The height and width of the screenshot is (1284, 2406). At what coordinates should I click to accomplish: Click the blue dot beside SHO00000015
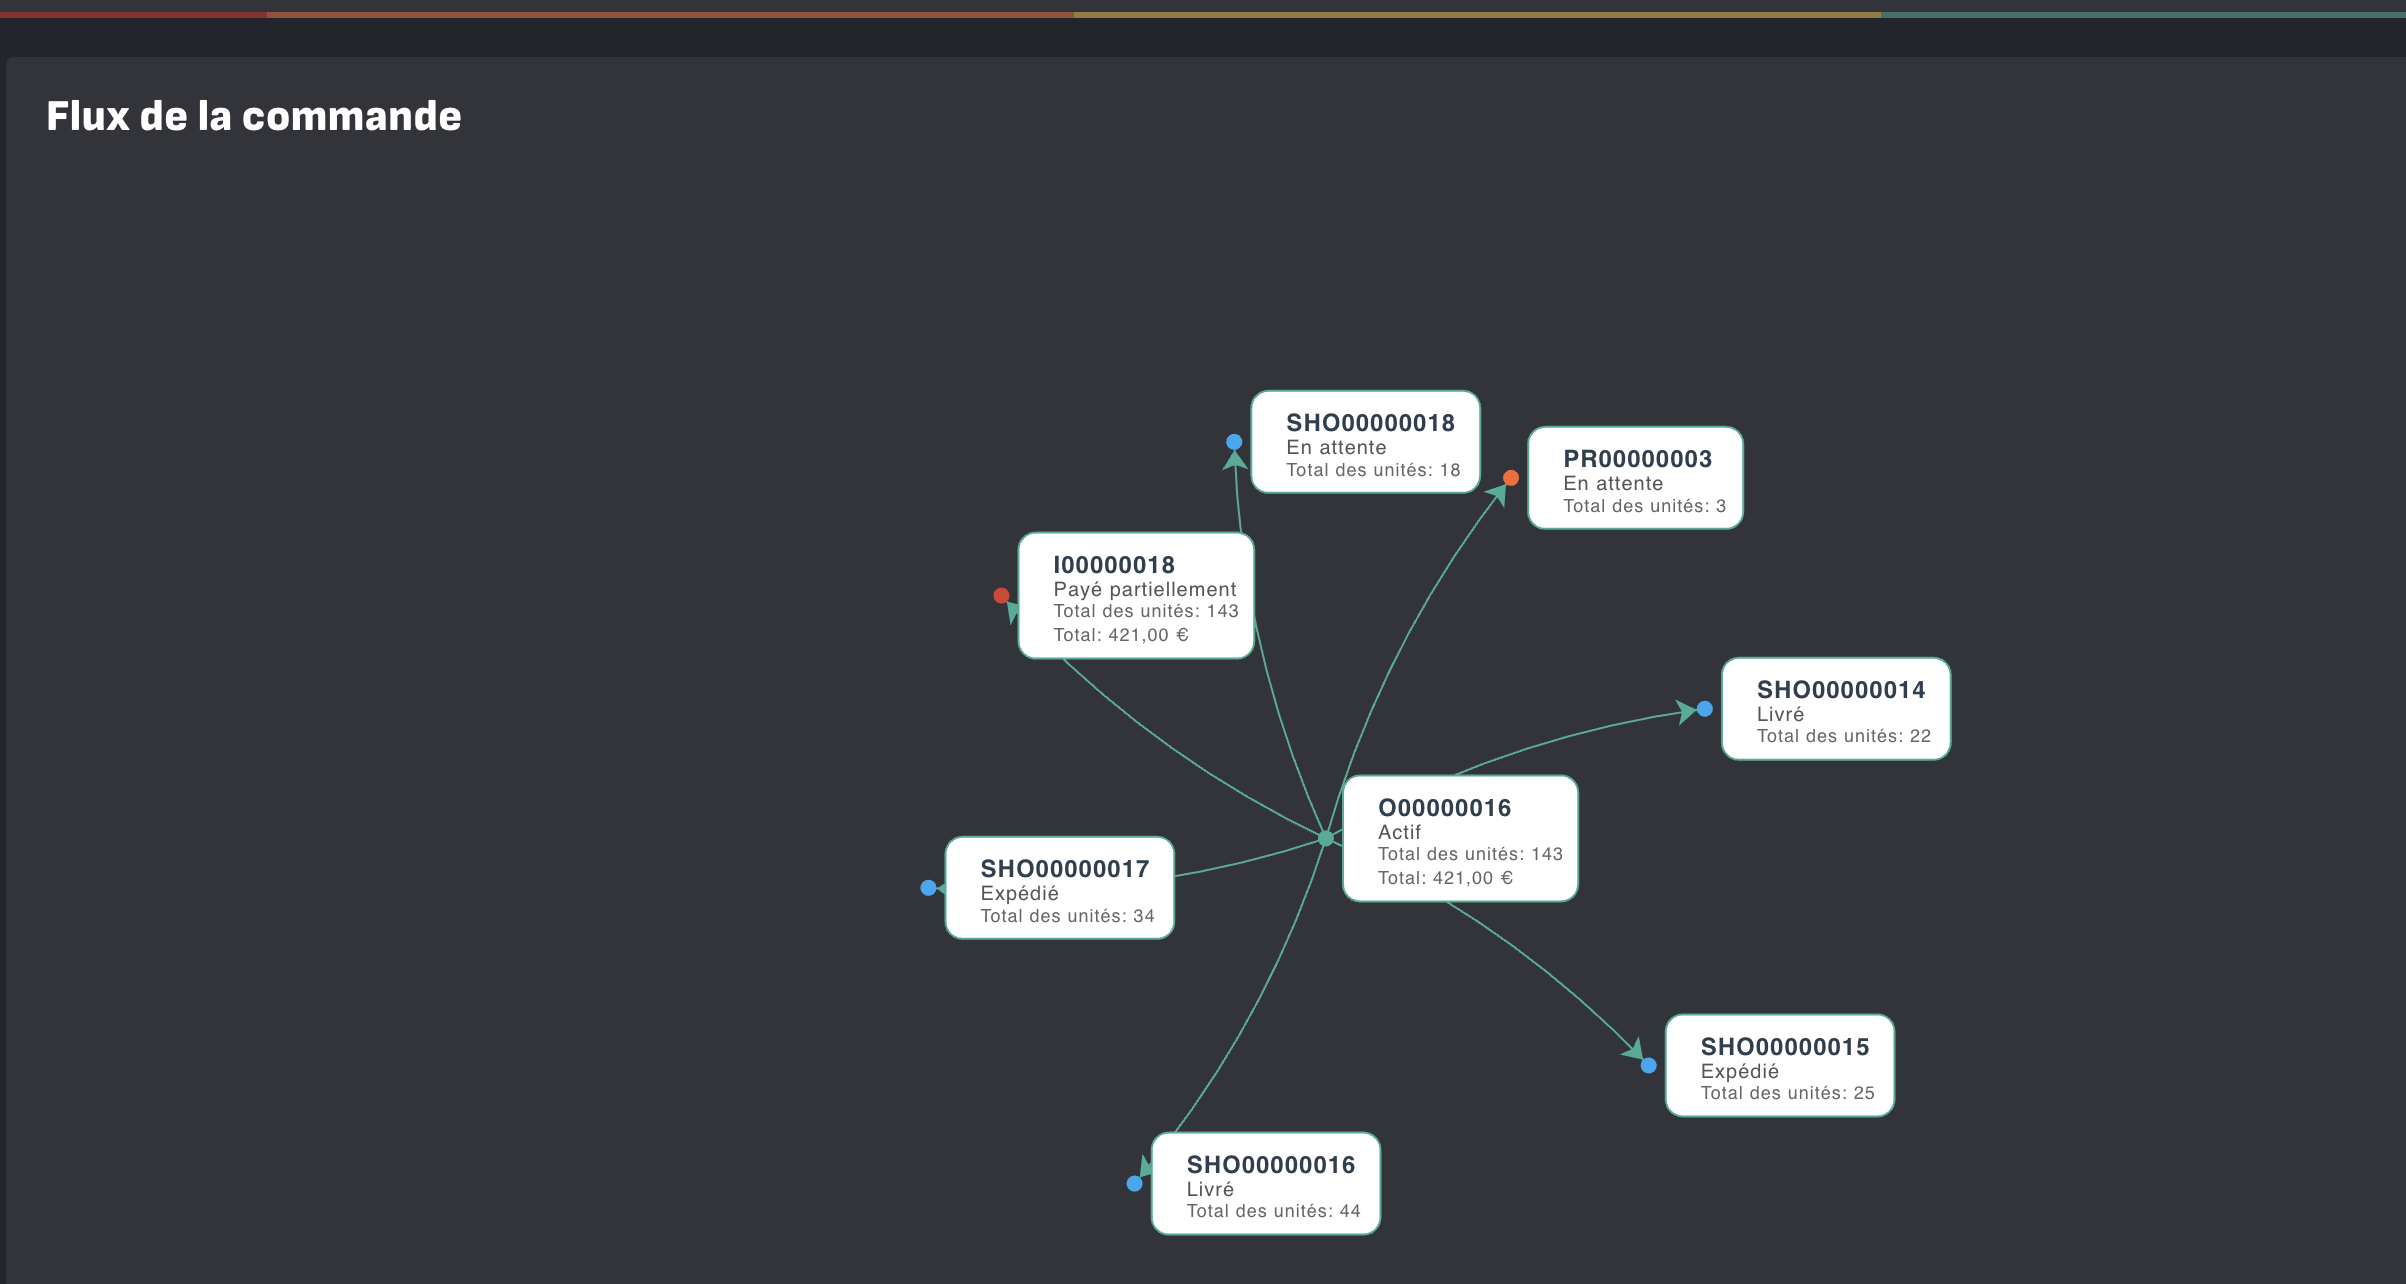(1649, 1066)
